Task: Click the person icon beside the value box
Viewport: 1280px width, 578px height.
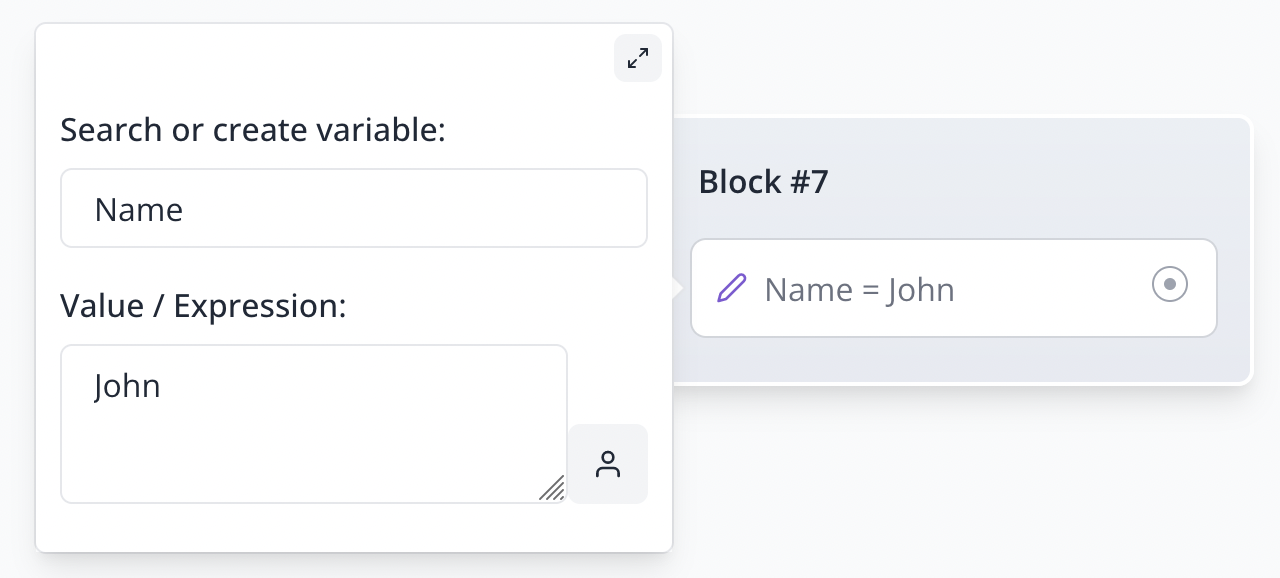Action: [608, 464]
